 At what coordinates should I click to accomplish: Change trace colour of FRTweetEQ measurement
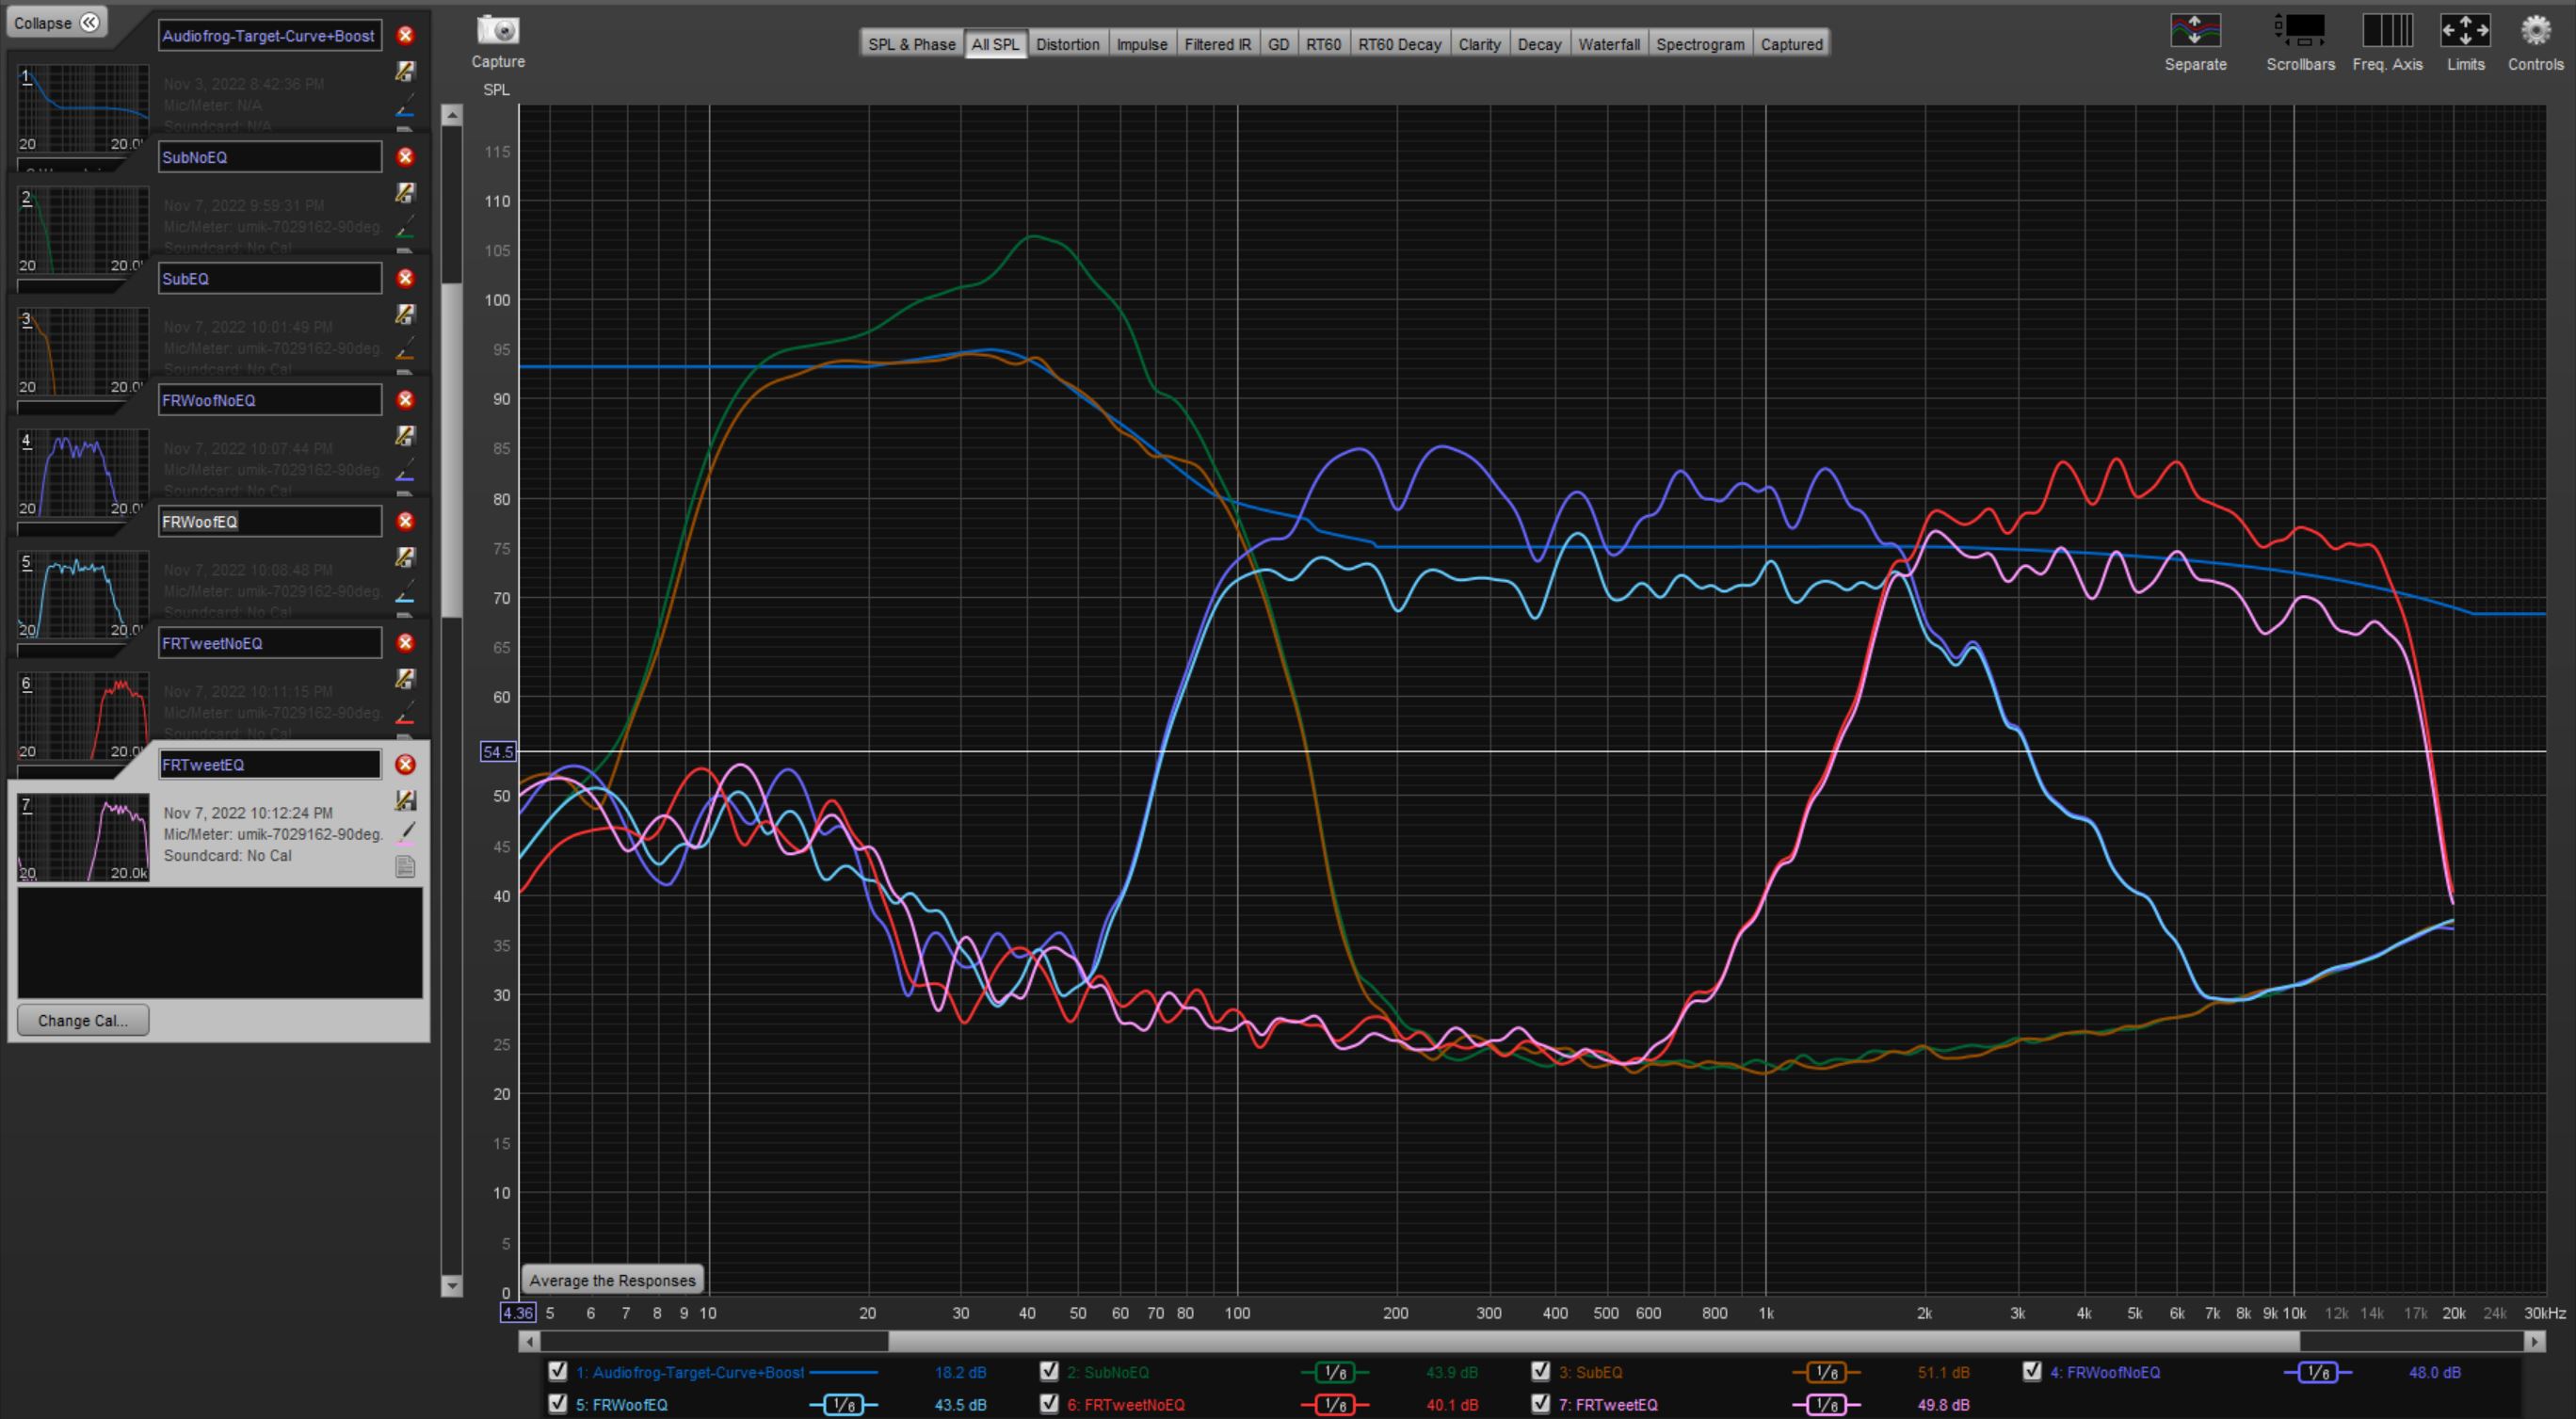(x=405, y=833)
